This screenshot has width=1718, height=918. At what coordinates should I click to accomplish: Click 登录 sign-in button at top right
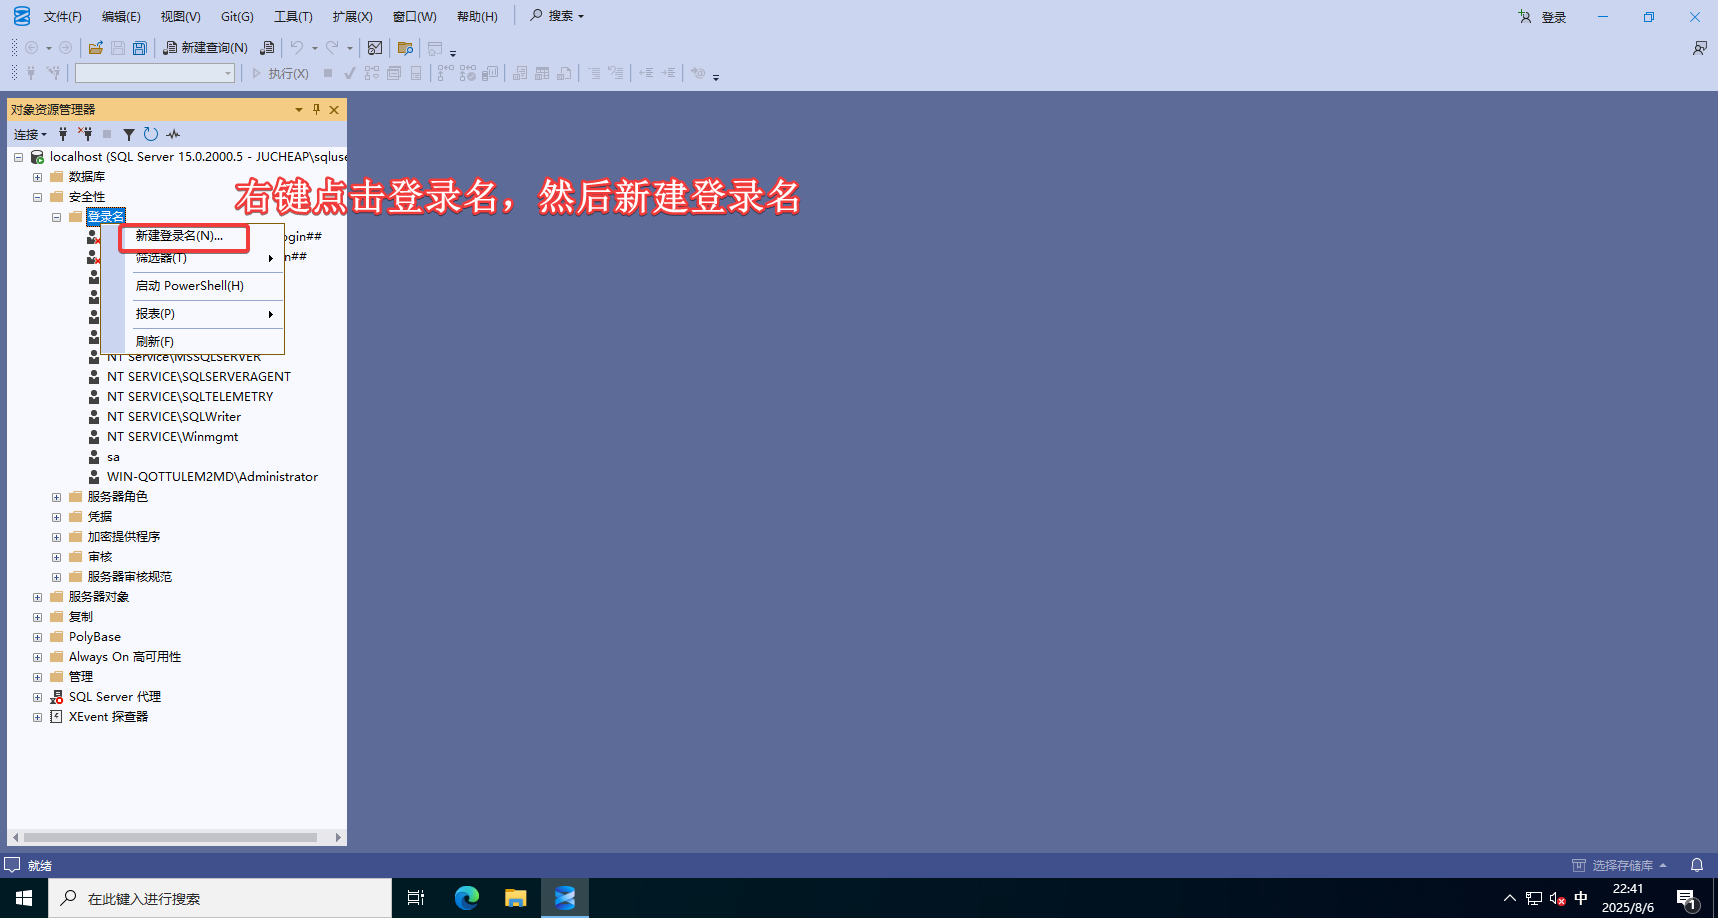(x=1542, y=17)
